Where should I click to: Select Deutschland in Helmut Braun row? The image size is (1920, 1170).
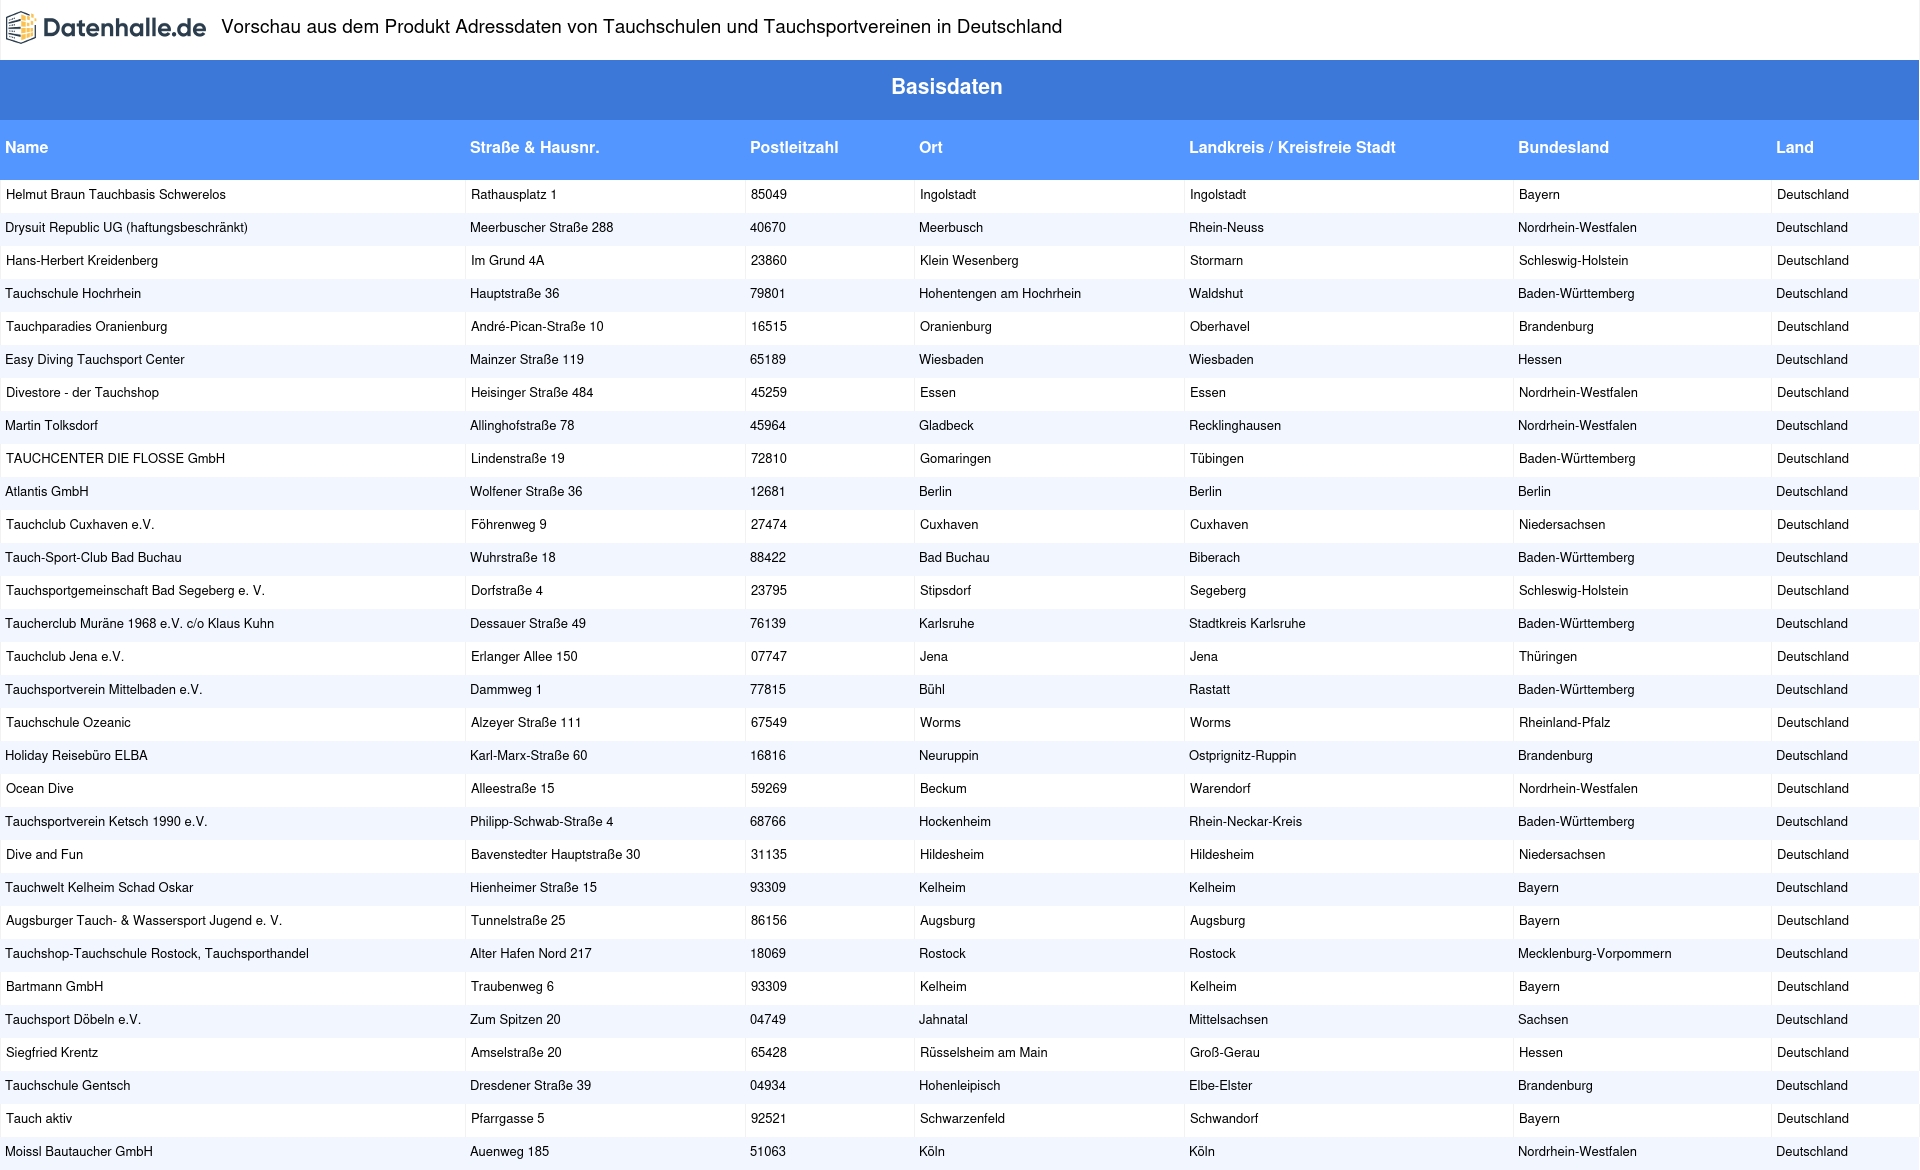pos(1813,195)
